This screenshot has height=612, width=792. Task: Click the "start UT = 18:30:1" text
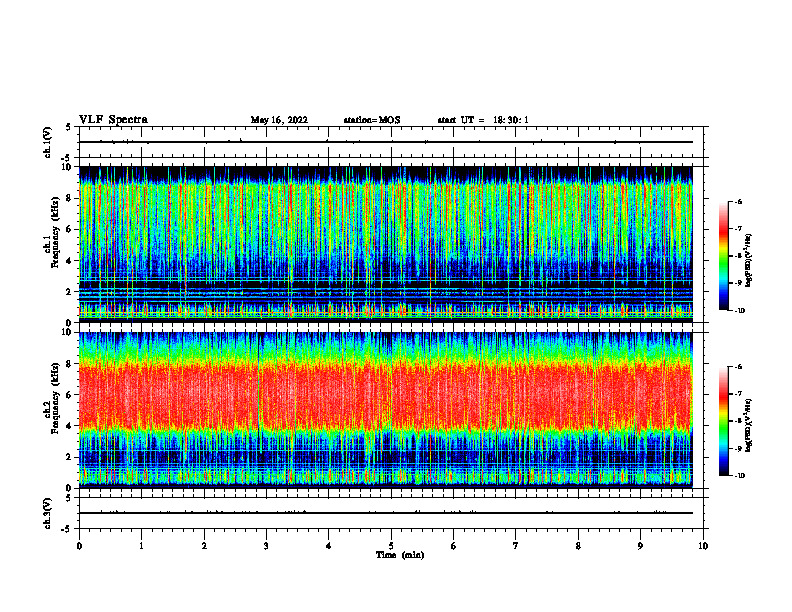(x=483, y=120)
